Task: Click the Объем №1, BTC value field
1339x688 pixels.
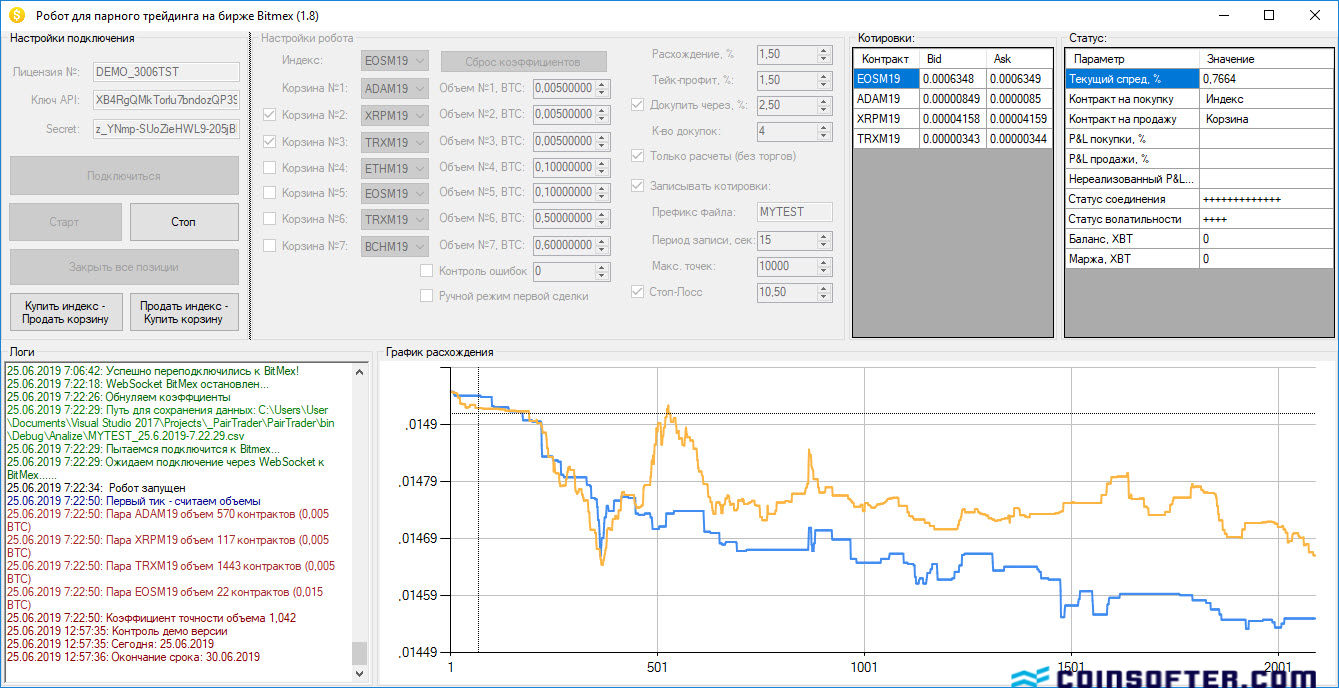Action: click(571, 88)
